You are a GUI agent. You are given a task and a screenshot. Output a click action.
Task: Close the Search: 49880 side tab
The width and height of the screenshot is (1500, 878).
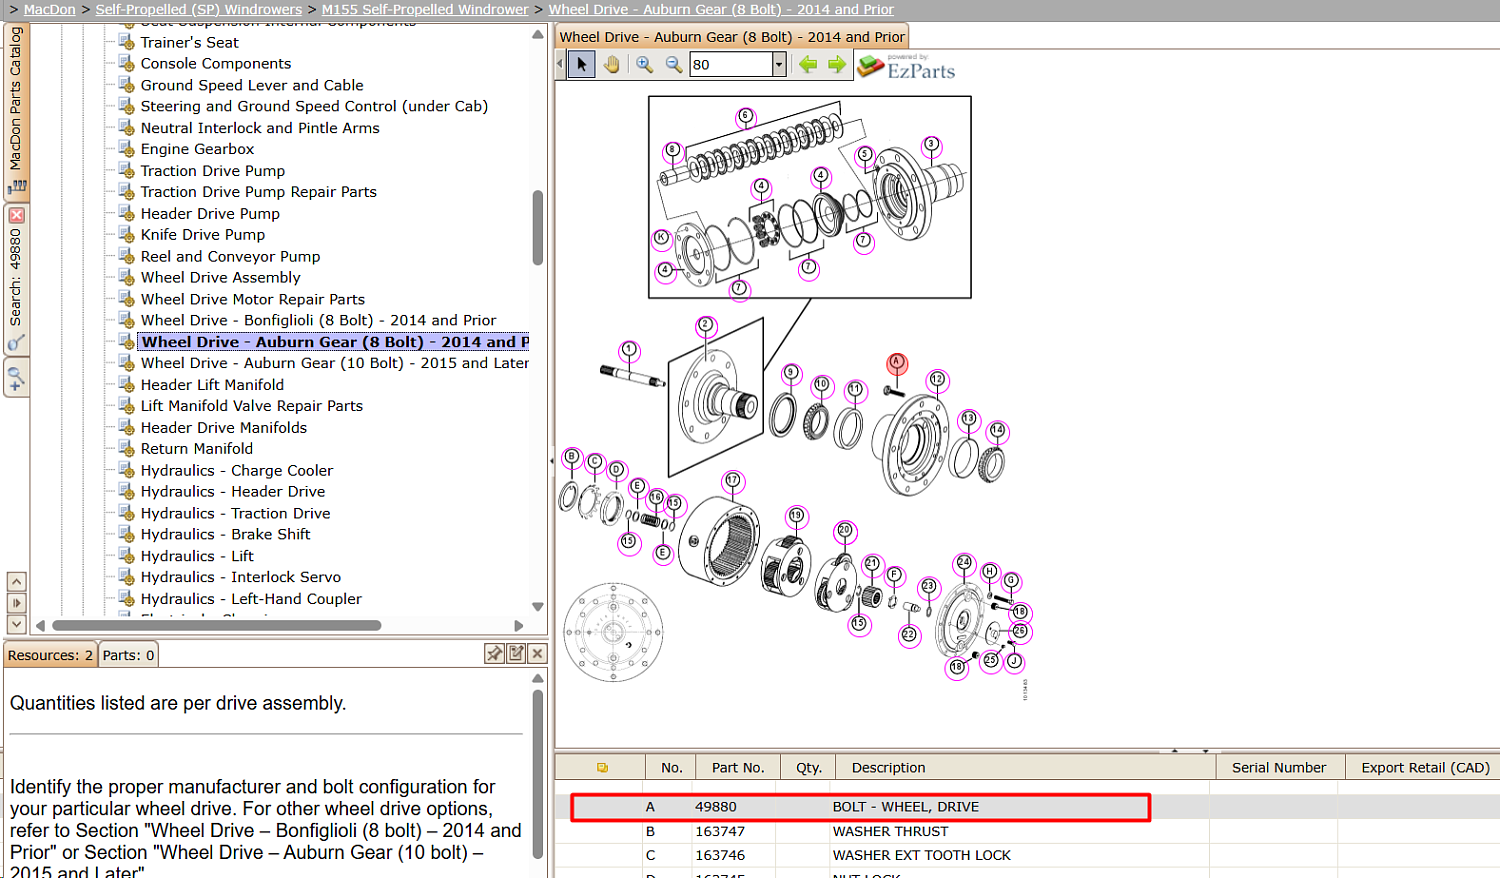16,215
